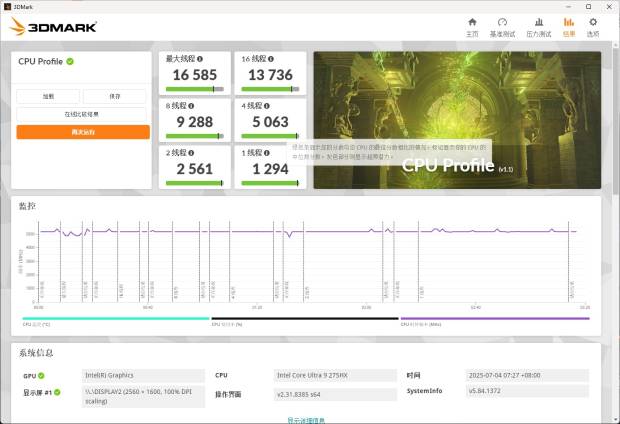Click the 9 288 score progress bar

pyautogui.click(x=195, y=136)
